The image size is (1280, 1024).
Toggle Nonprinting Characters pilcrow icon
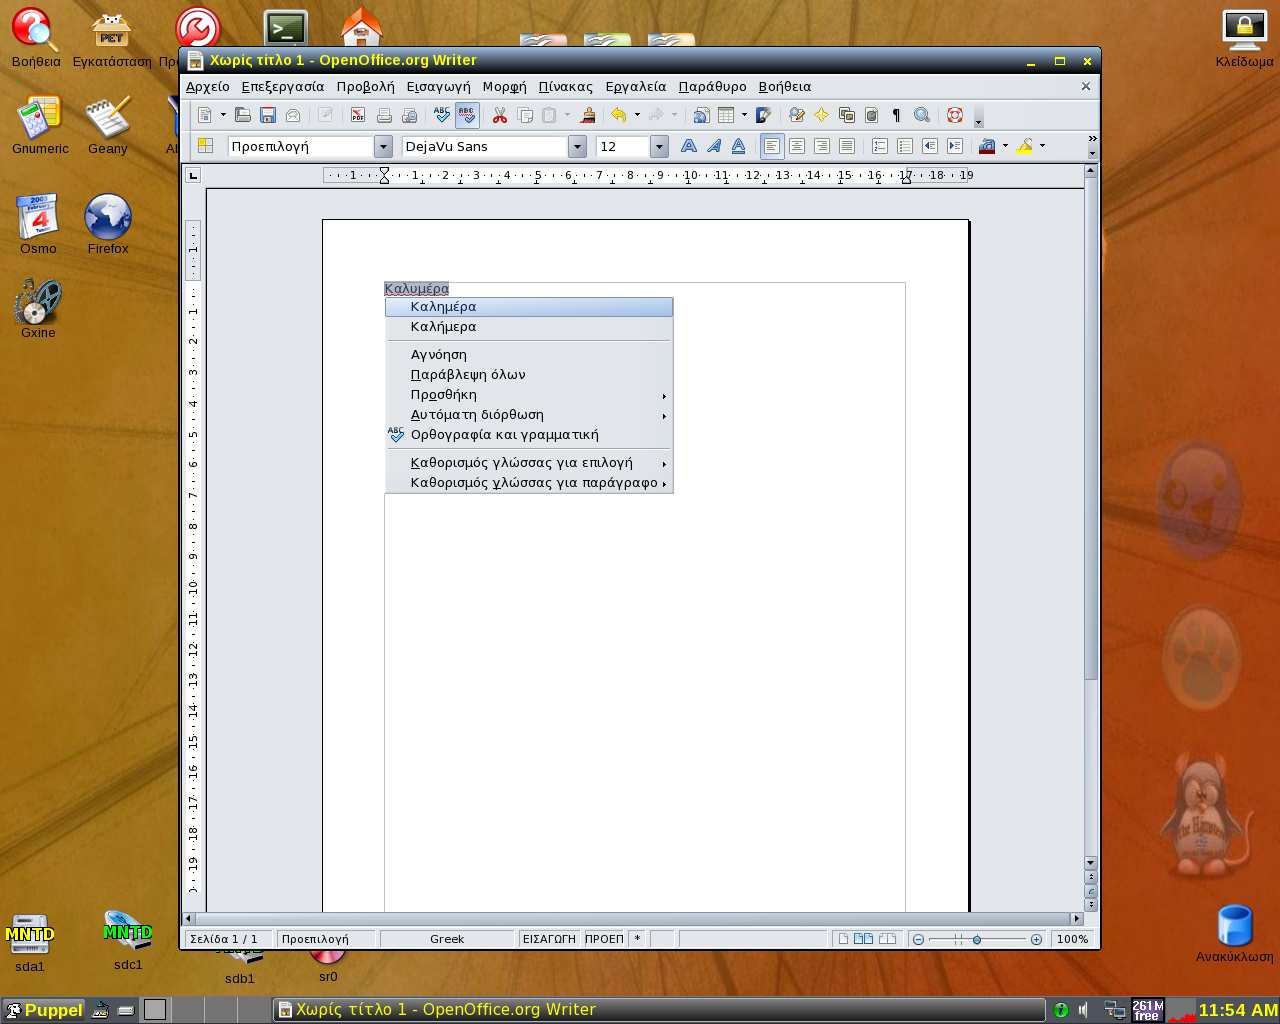click(x=897, y=115)
